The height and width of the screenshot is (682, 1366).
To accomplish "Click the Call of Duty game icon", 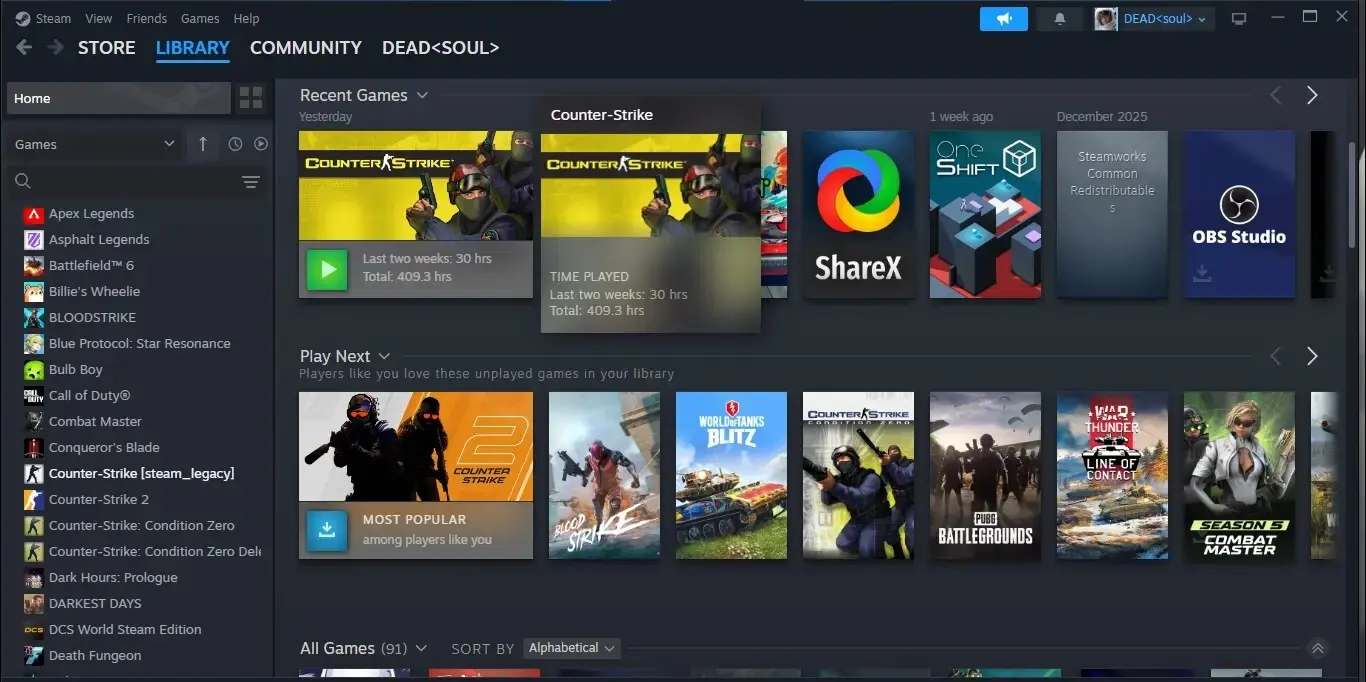I will 34,396.
